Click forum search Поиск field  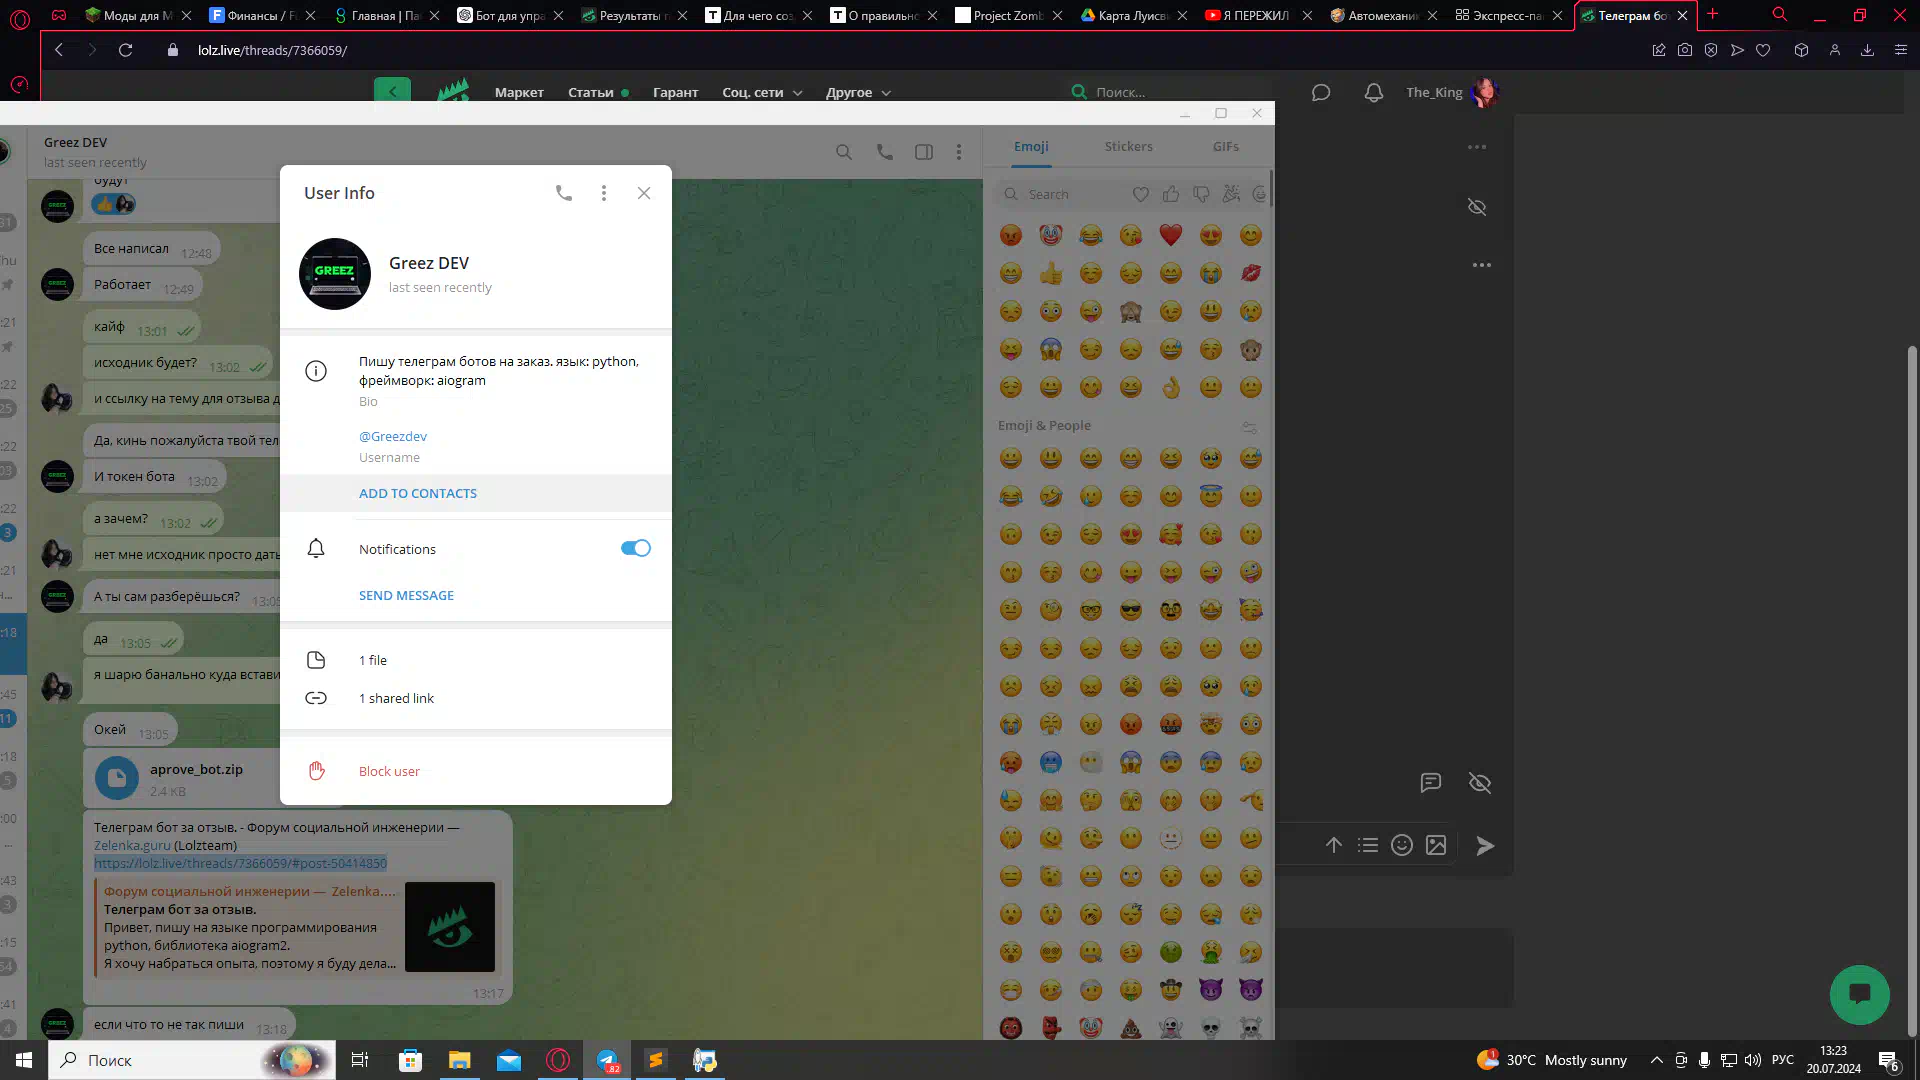point(1170,92)
